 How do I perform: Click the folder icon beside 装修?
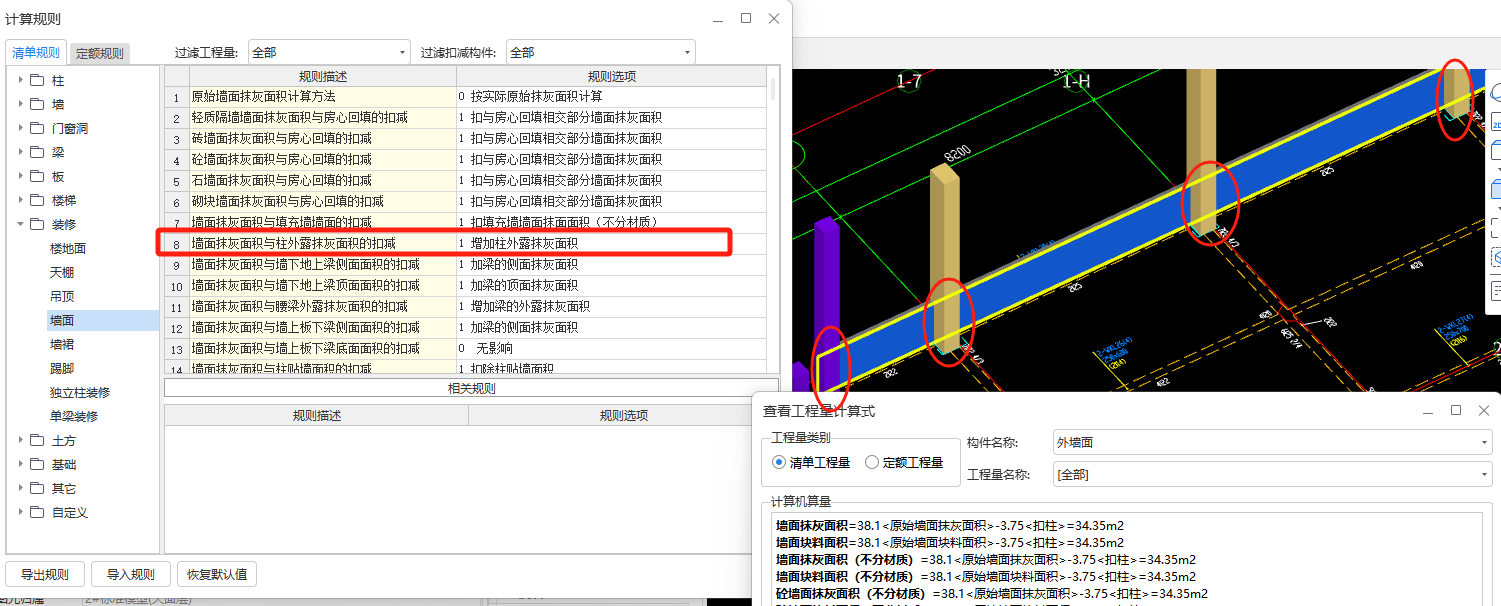(x=37, y=224)
